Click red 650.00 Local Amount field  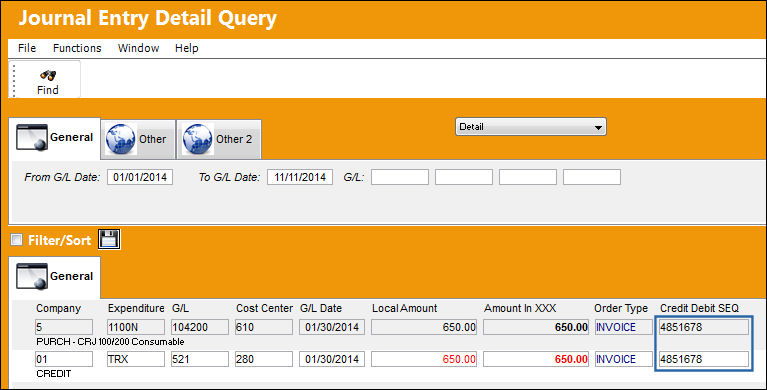tap(424, 359)
